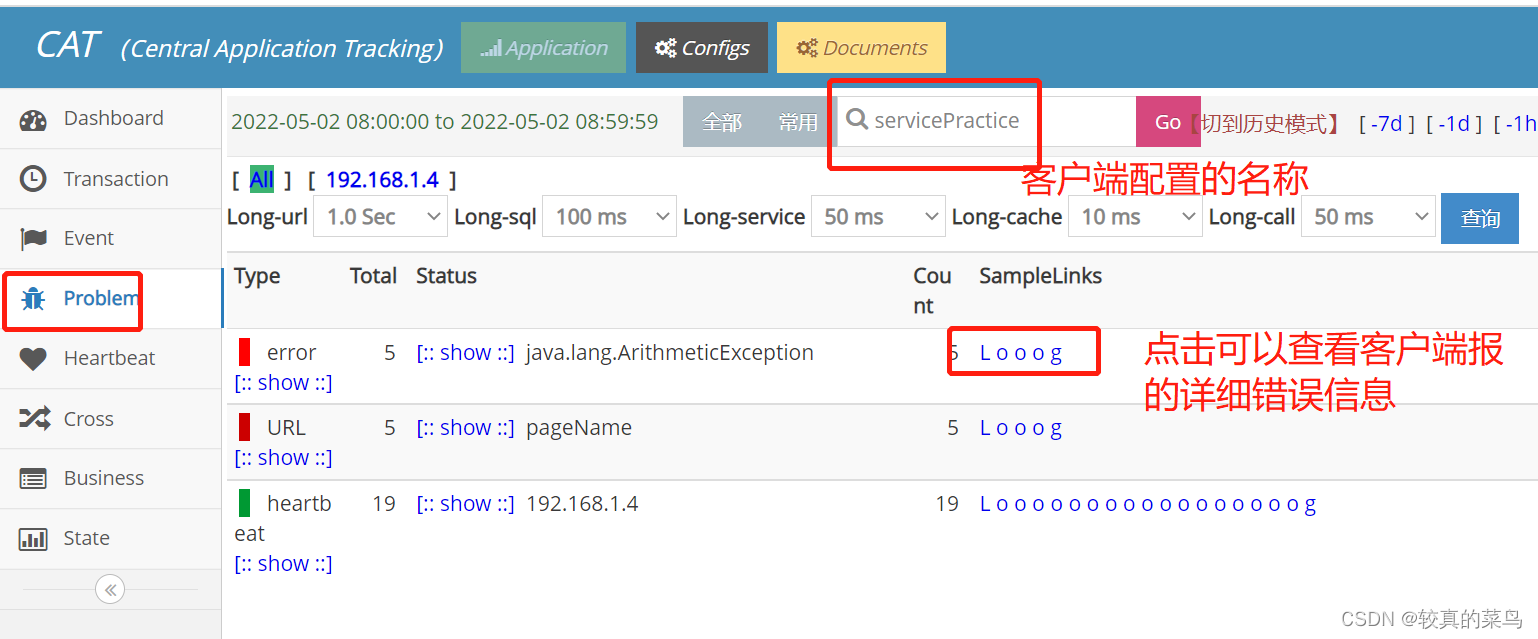Image resolution: width=1538 pixels, height=639 pixels.
Task: Collapse the sidebar with the double-chevron button
Action: pyautogui.click(x=110, y=590)
